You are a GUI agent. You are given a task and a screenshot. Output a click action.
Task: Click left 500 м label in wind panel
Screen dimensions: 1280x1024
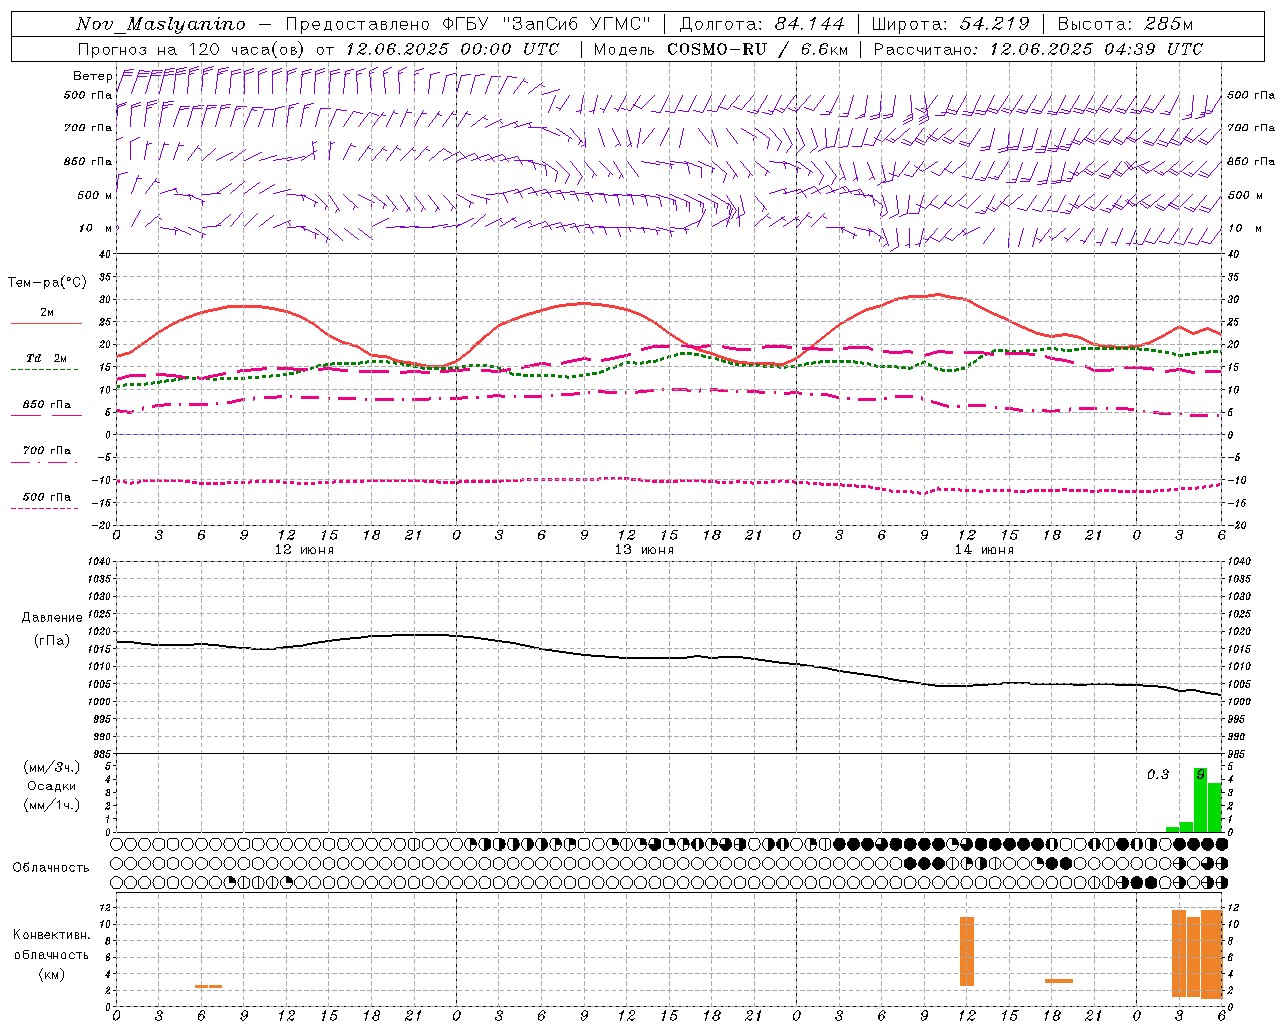click(95, 195)
